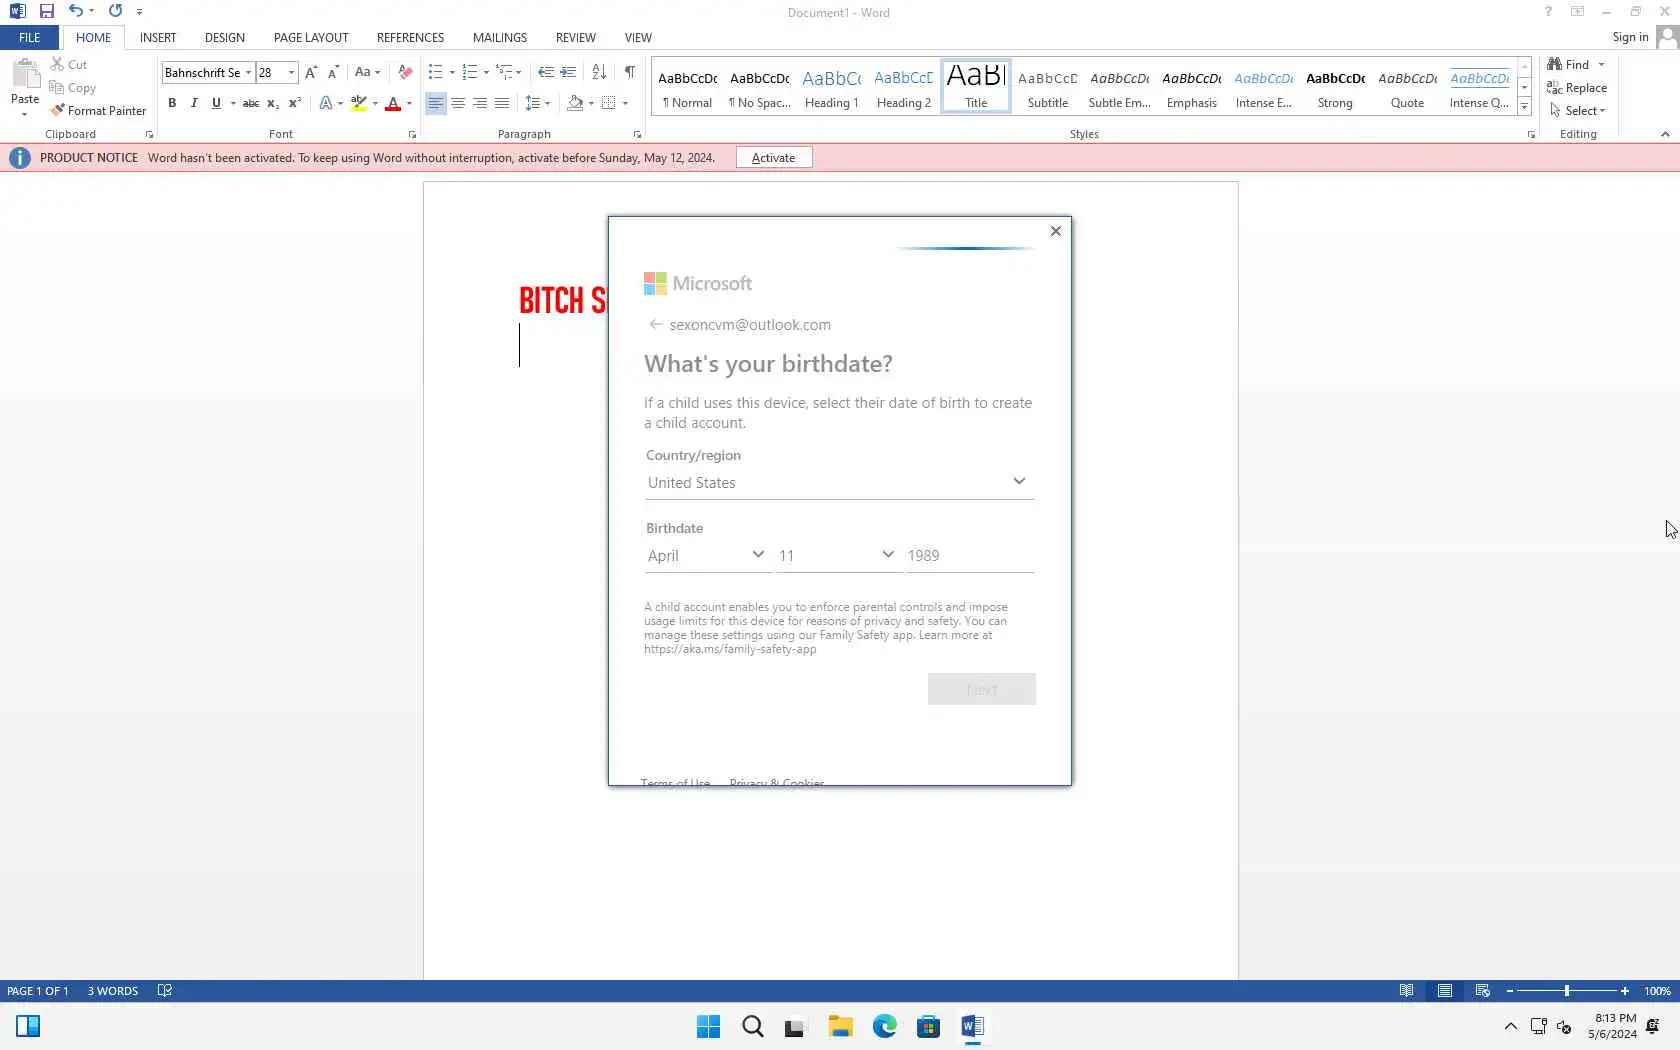Open Microsoft Store from the taskbar
Screen dimensions: 1680x1050
928,1026
